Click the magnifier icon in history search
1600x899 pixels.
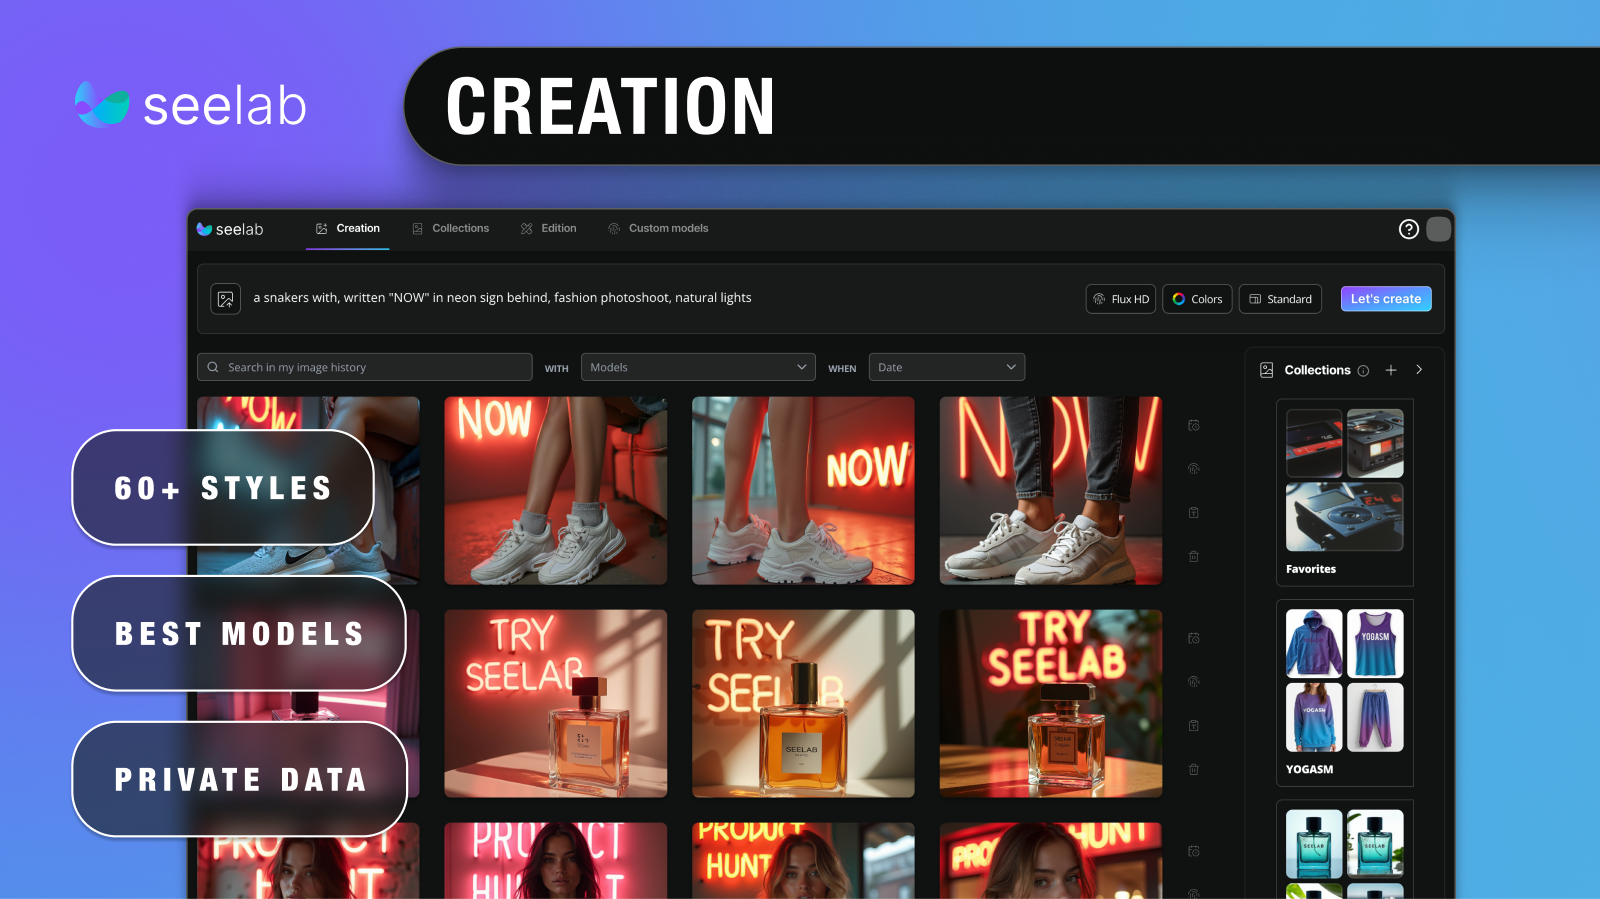click(x=213, y=367)
